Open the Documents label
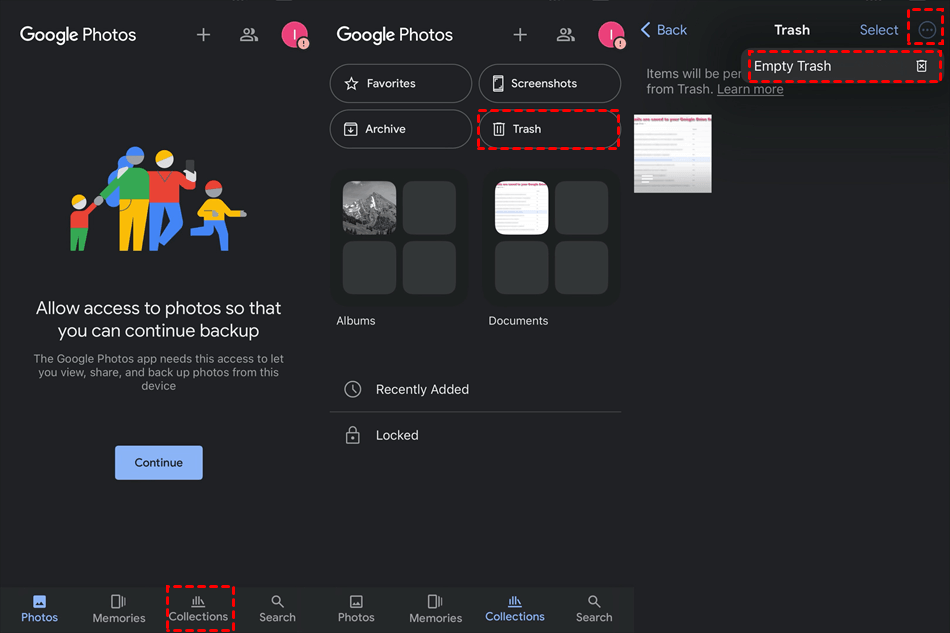Screen dimensions: 950x633 518,321
